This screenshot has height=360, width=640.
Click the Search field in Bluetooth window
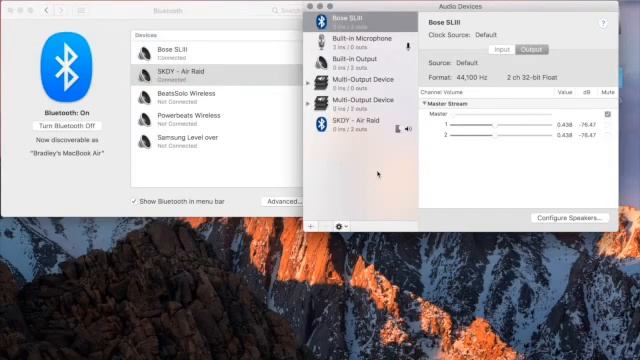[288, 11]
